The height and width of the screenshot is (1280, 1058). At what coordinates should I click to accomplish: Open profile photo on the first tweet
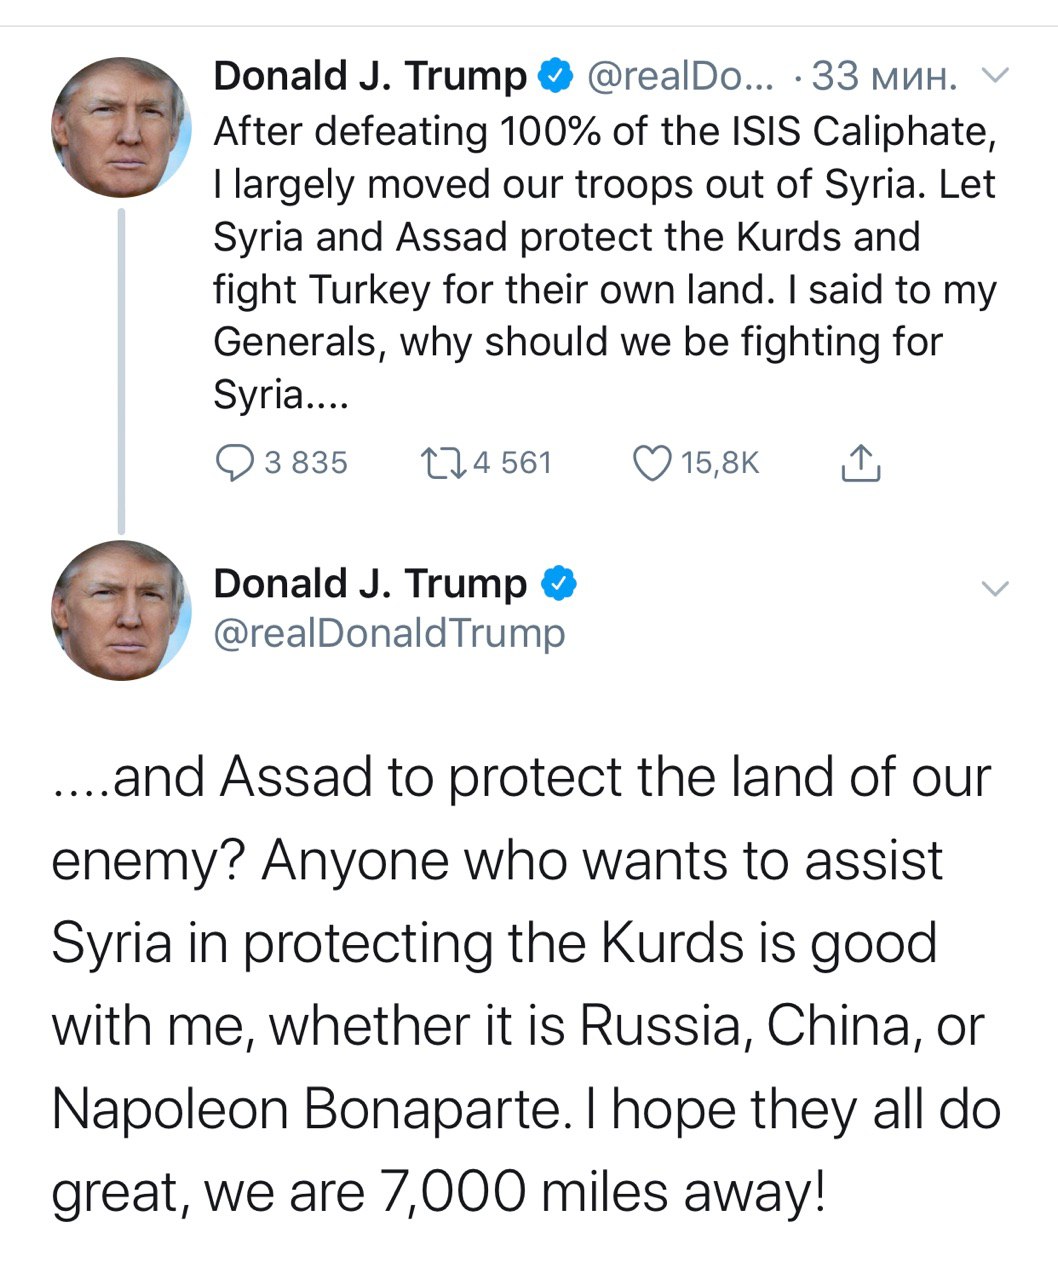pyautogui.click(x=120, y=128)
